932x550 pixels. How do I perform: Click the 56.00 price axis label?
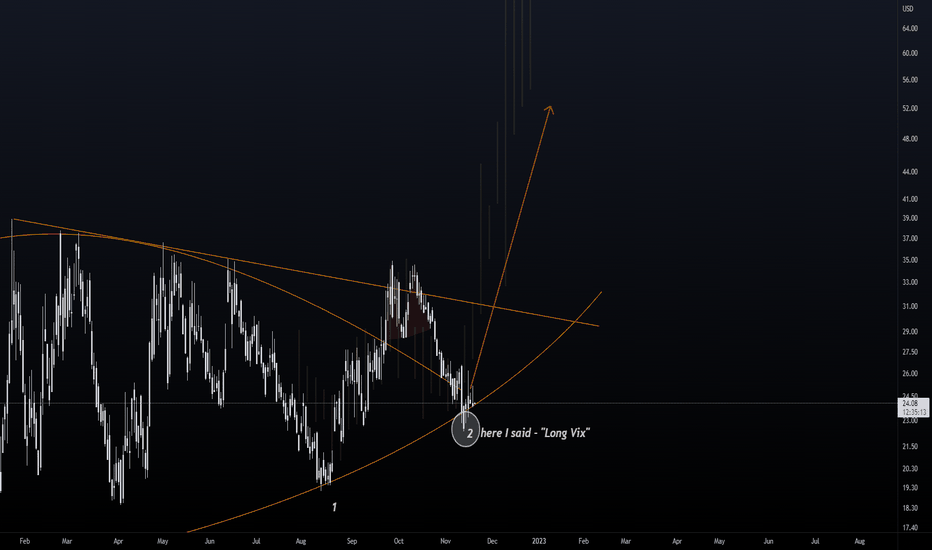(x=910, y=80)
